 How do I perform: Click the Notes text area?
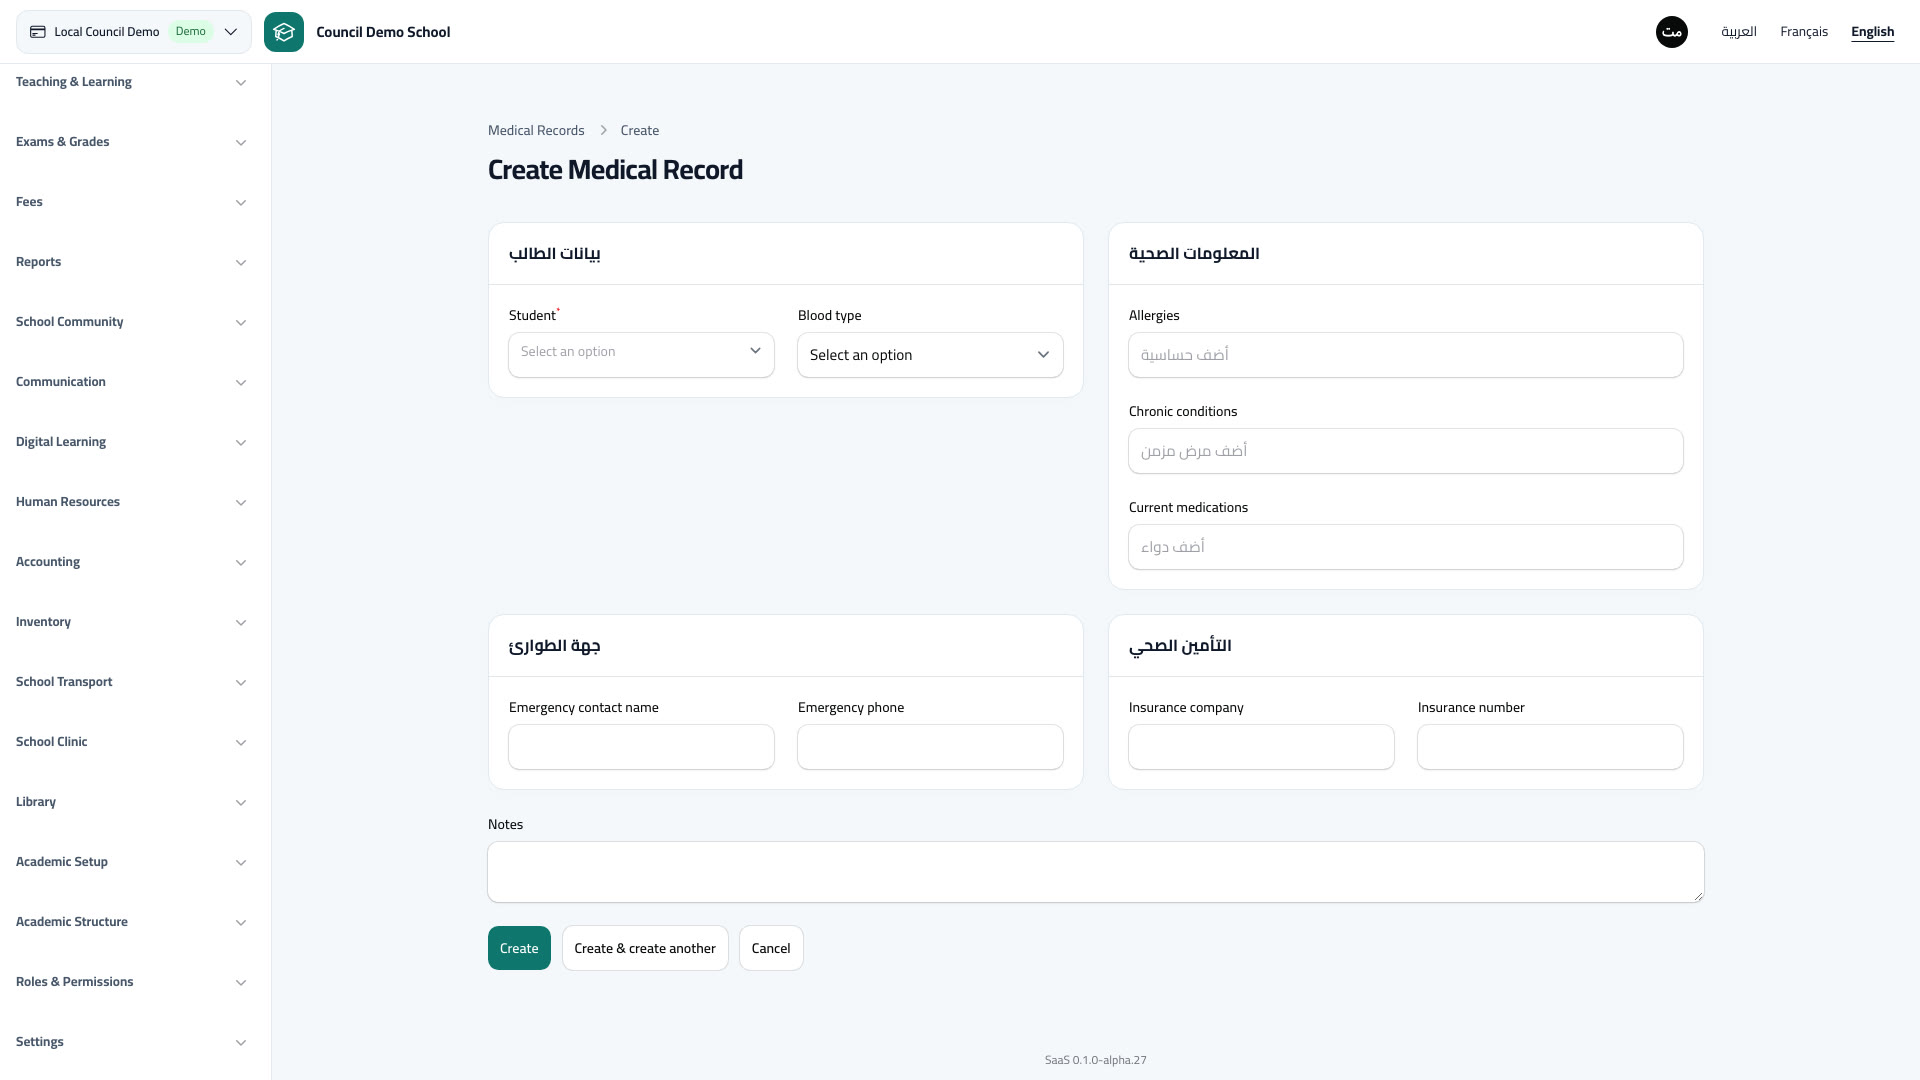[1096, 872]
